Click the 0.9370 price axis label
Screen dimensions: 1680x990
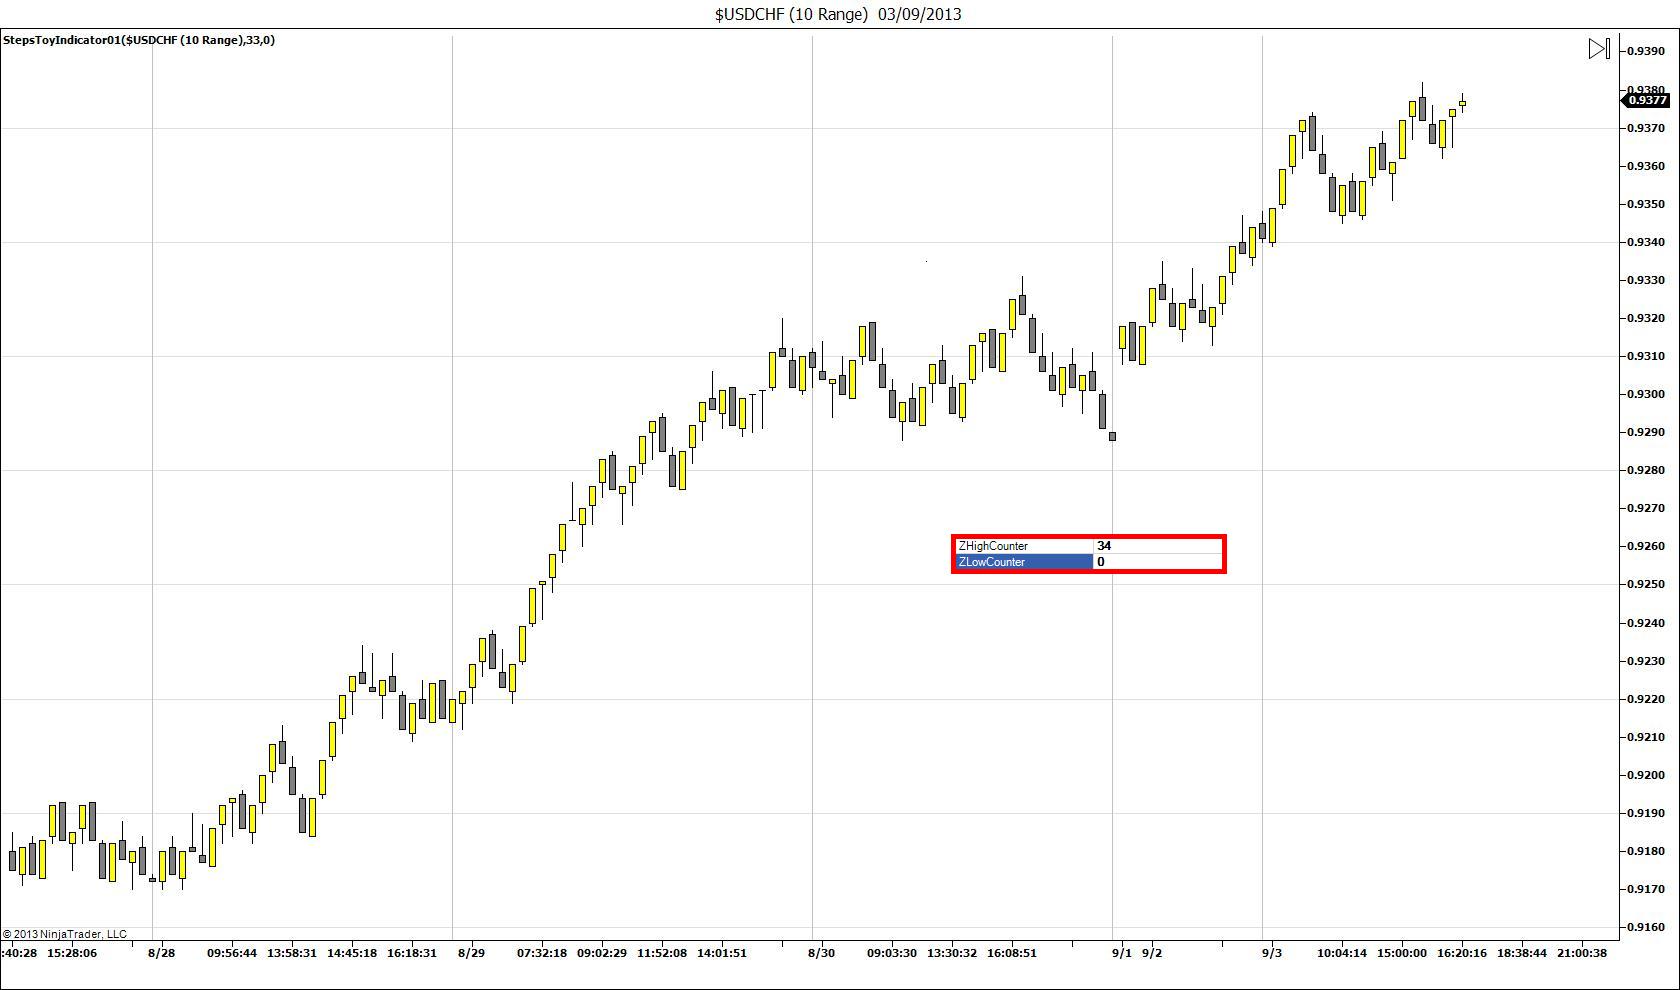tap(1646, 128)
